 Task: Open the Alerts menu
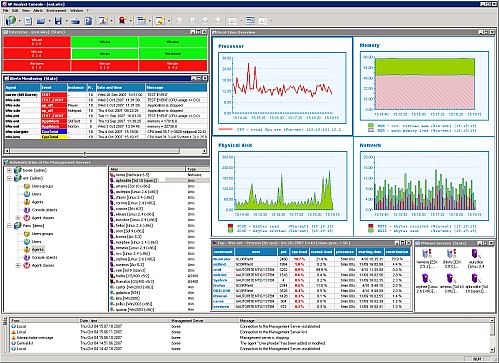38,11
